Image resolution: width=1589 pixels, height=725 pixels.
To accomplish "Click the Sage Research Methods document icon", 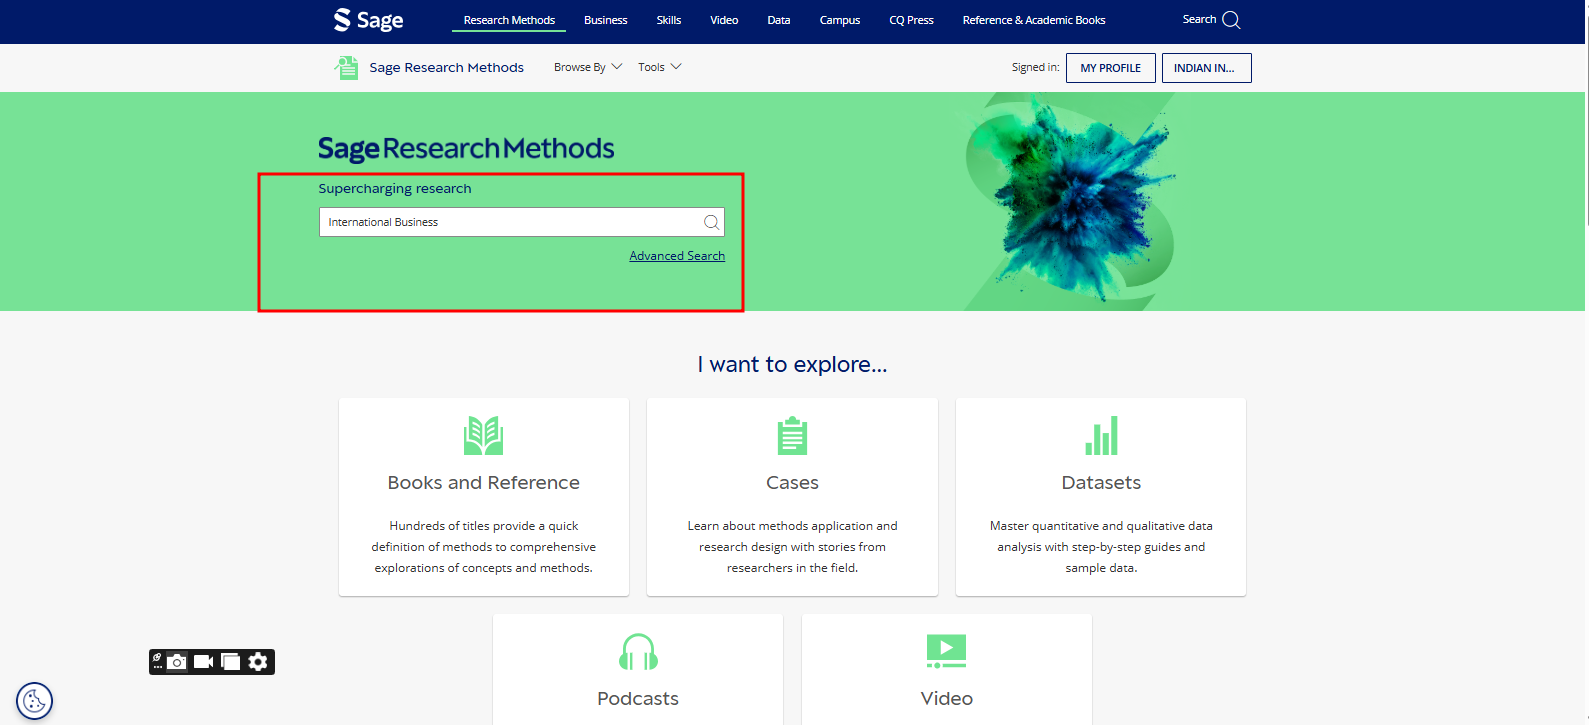I will tap(346, 68).
